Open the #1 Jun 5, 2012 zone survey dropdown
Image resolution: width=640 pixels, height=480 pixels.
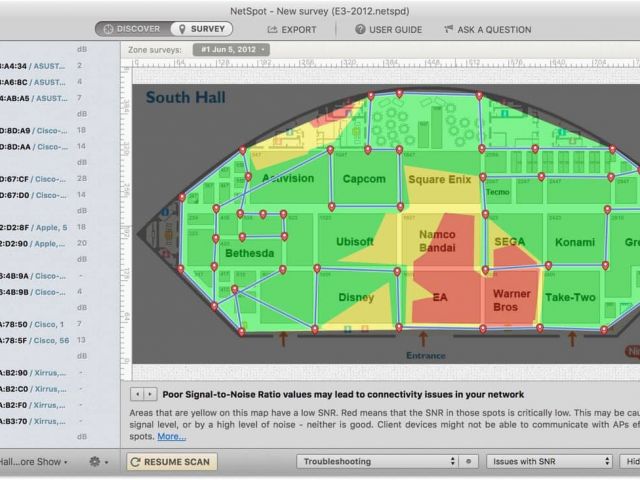pos(231,50)
